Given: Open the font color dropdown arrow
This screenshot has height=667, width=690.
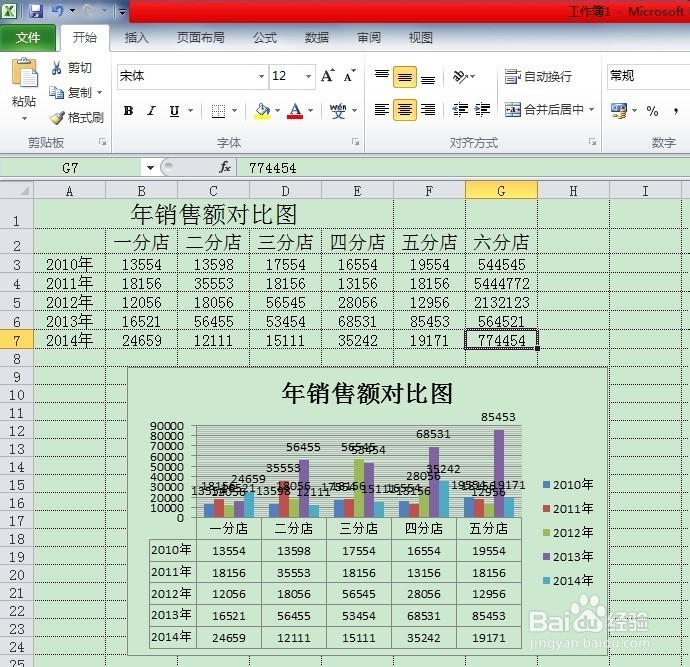Looking at the screenshot, I should tap(310, 111).
